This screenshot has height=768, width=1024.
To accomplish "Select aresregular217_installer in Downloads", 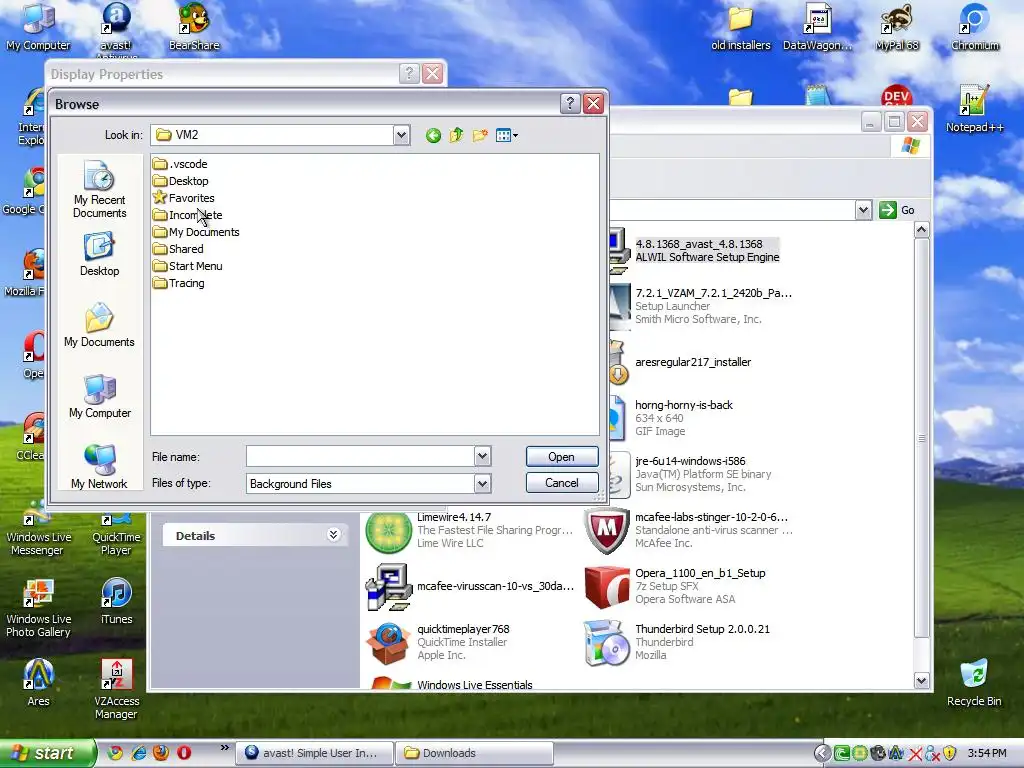I will click(680, 362).
